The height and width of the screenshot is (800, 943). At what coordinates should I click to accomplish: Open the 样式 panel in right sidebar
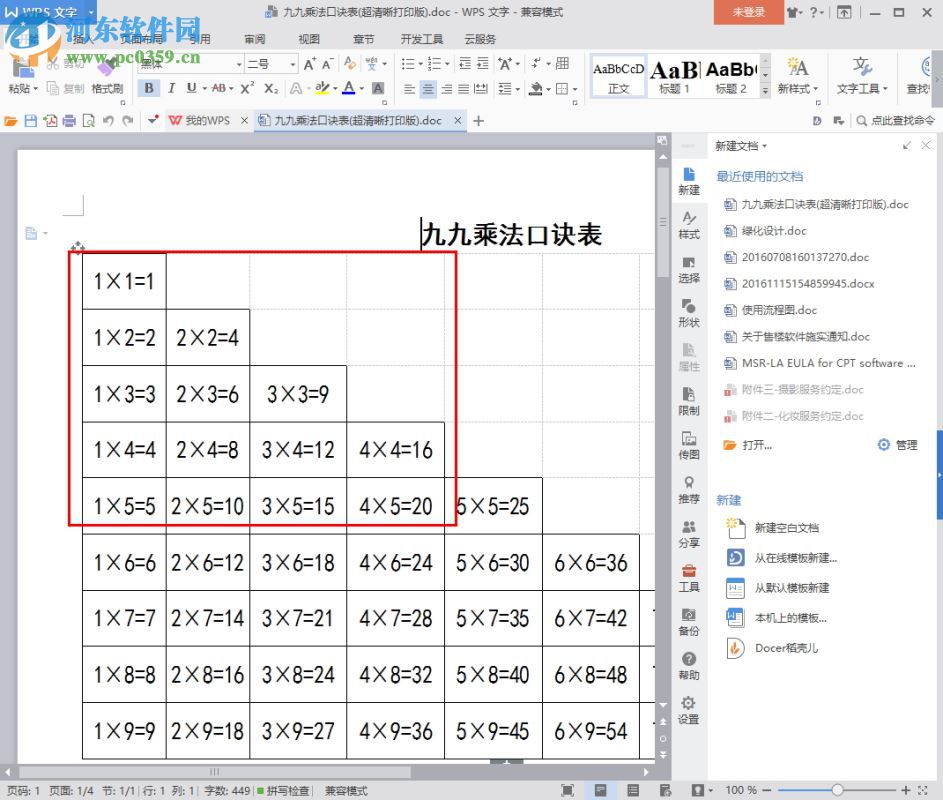pos(688,227)
